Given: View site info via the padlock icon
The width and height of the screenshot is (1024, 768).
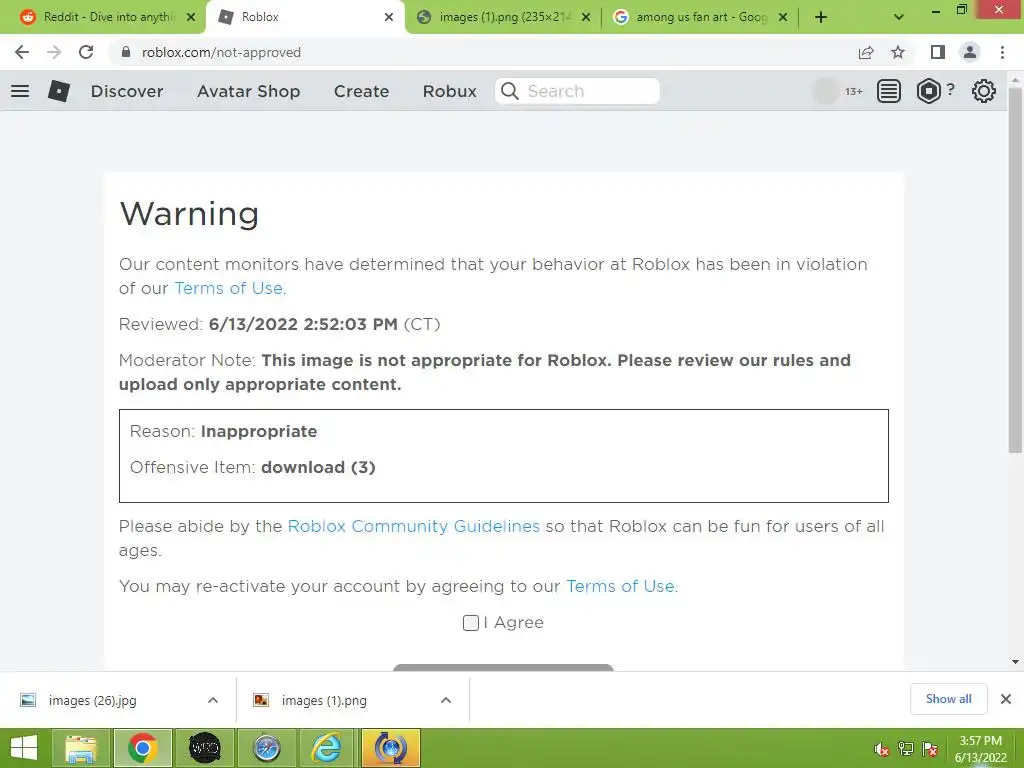Looking at the screenshot, I should click(126, 52).
